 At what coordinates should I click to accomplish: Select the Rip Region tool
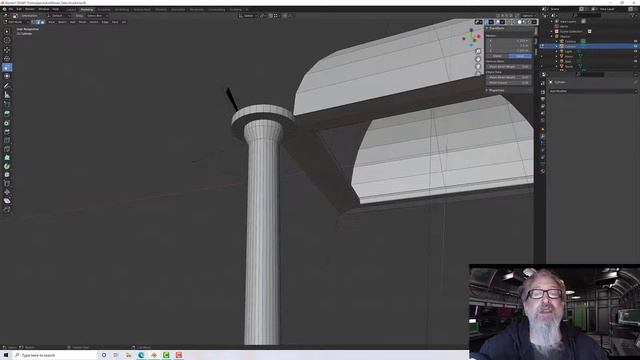coord(7,209)
